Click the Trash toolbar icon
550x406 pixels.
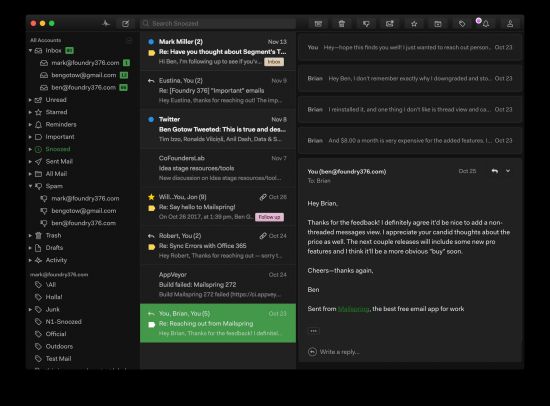click(342, 24)
